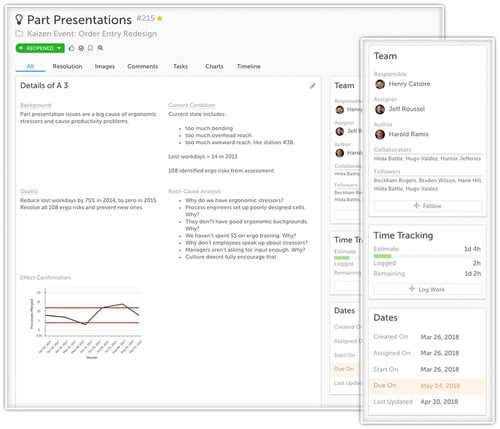Click the issue number #215
The height and width of the screenshot is (429, 500).
(146, 18)
